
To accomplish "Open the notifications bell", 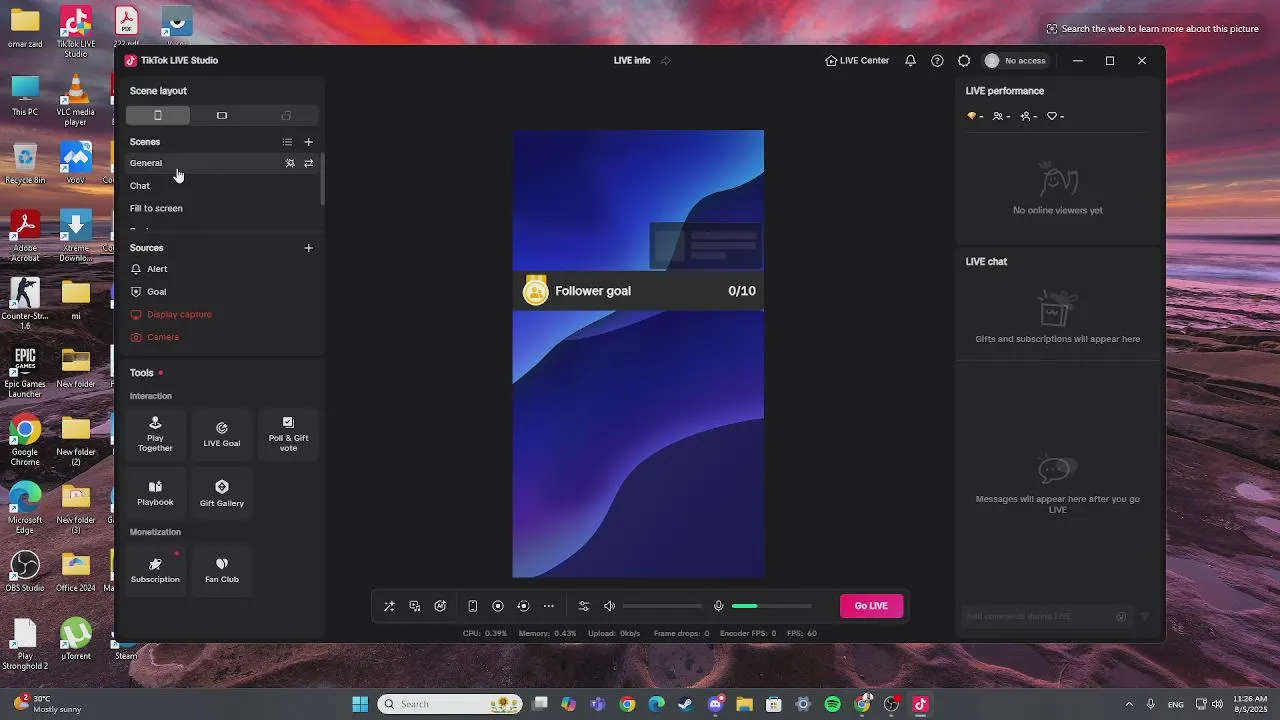I will pyautogui.click(x=910, y=61).
